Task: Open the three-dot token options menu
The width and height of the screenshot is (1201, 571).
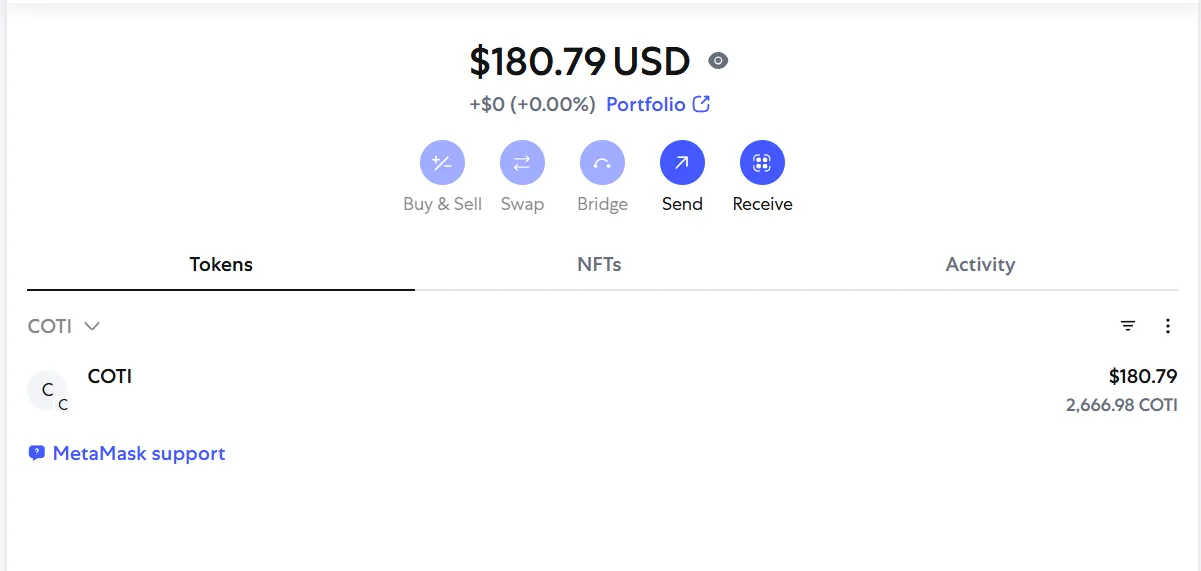Action: point(1167,326)
